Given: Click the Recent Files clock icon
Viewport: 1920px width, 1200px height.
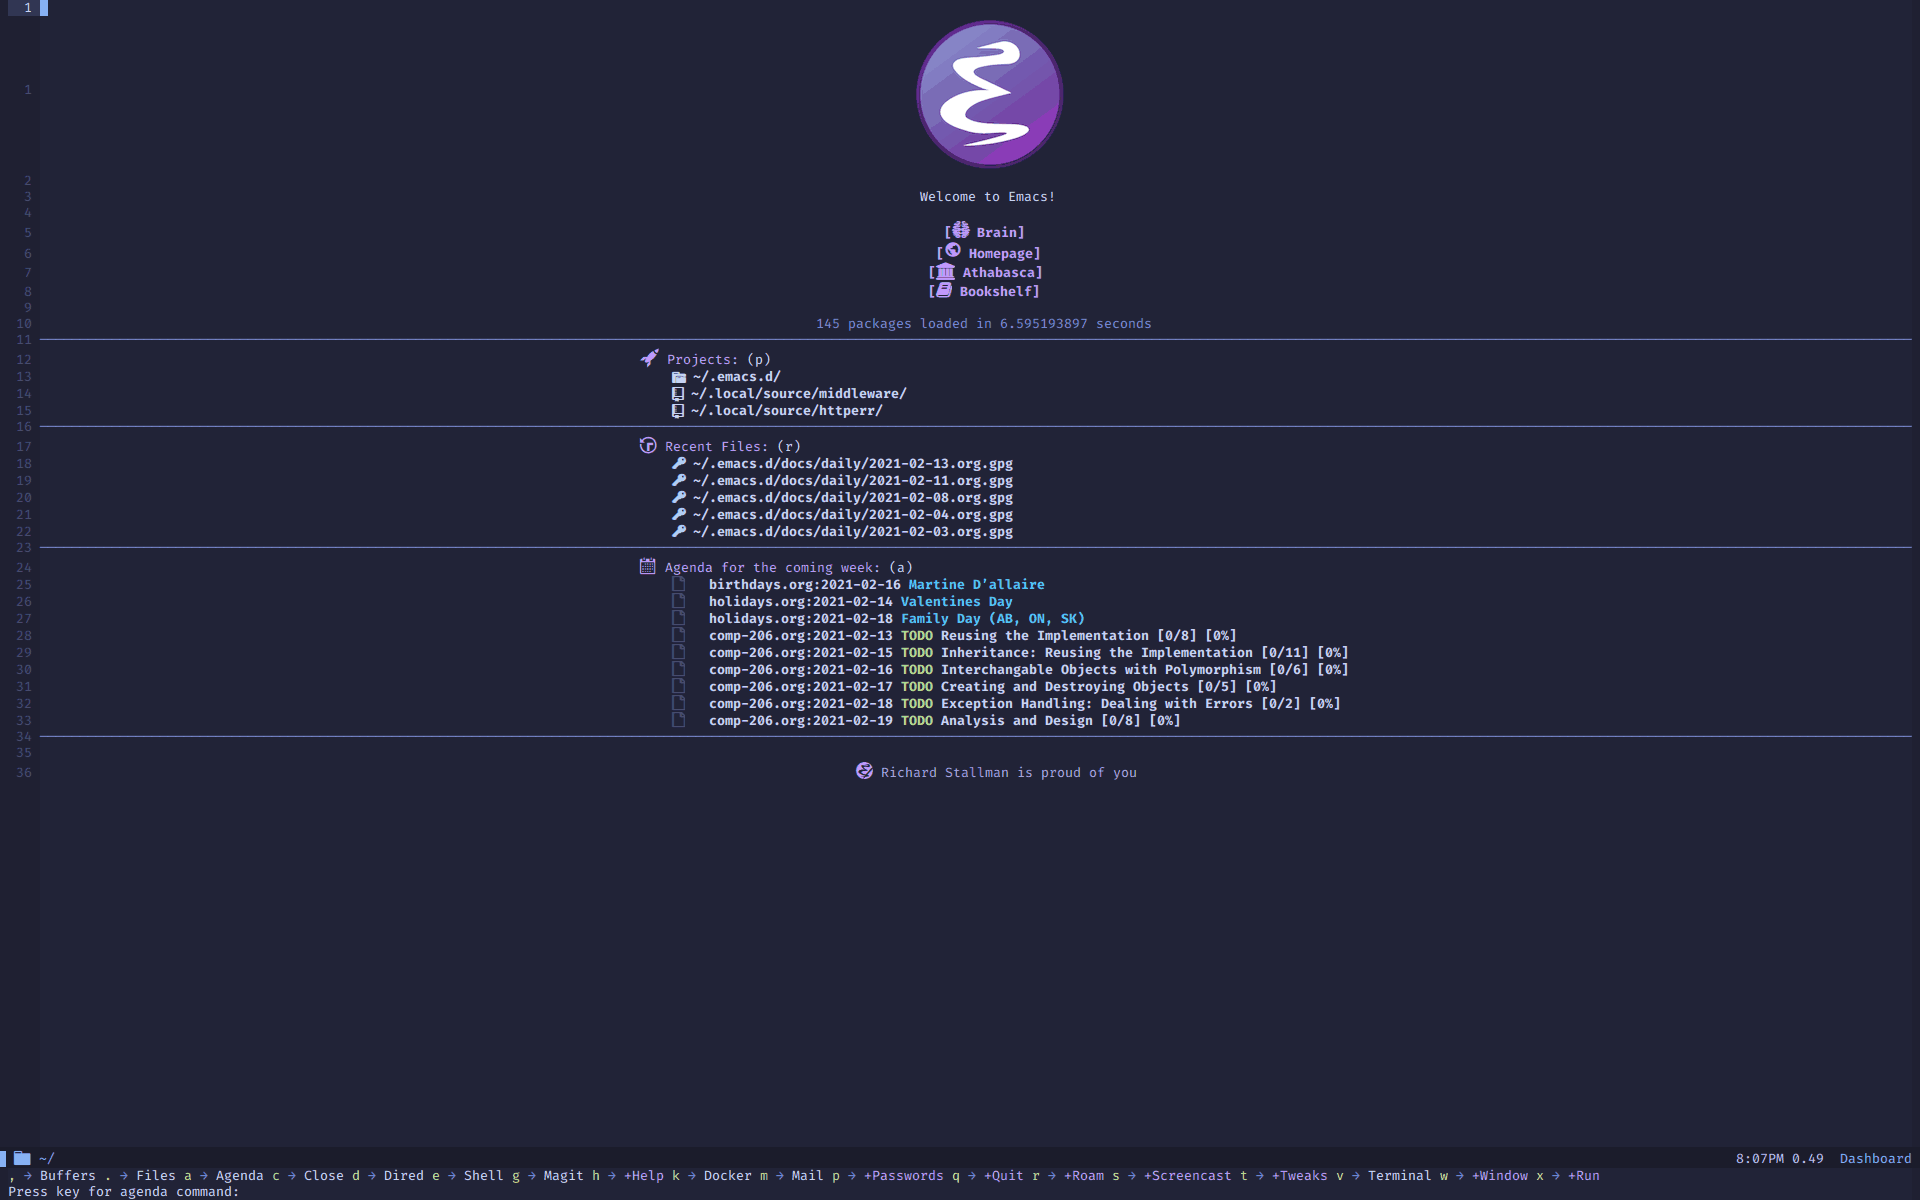Looking at the screenshot, I should [646, 445].
